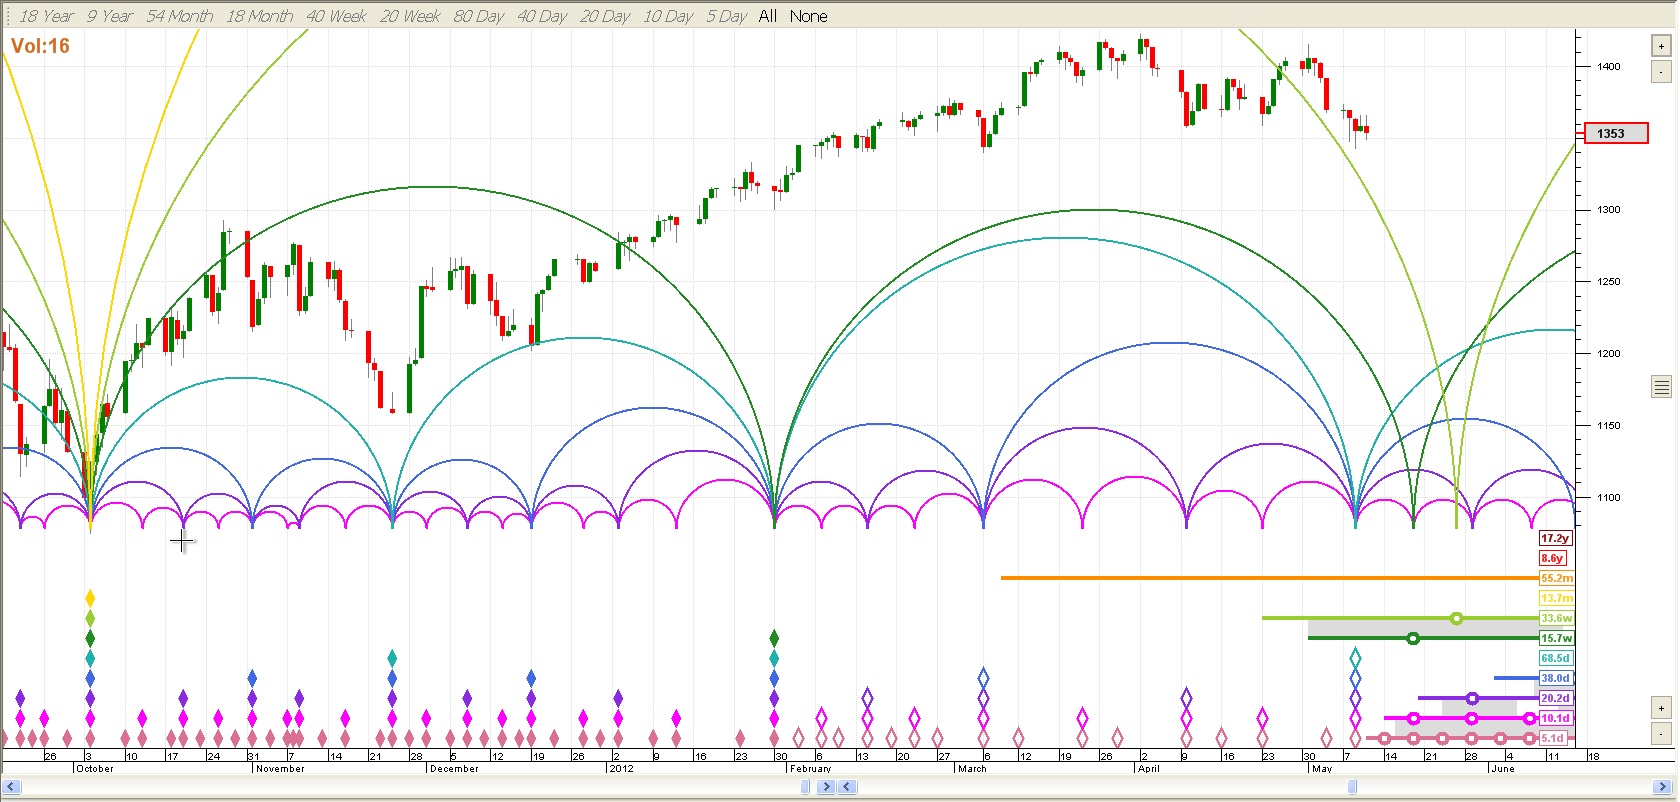Click the left arrow of the right scrollbar
This screenshot has height=802, width=1680.
pyautogui.click(x=847, y=787)
